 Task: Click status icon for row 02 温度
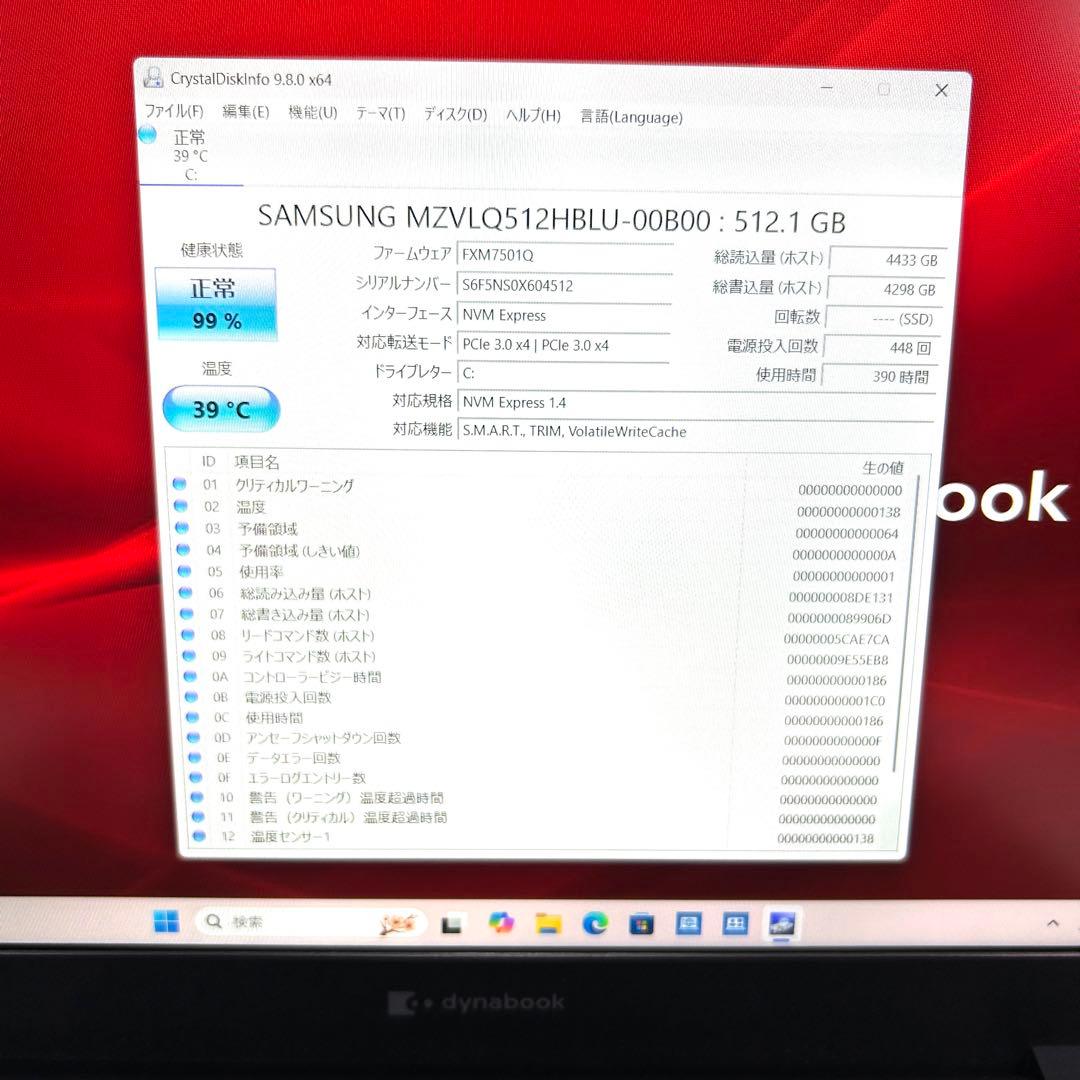[181, 506]
